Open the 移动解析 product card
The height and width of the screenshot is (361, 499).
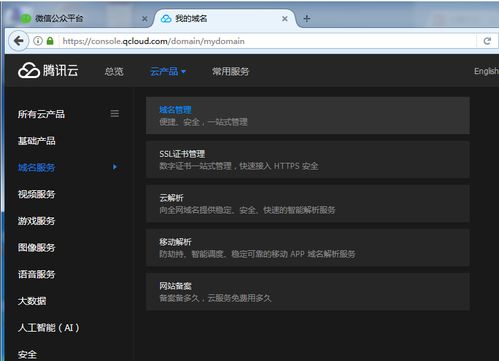coord(308,248)
